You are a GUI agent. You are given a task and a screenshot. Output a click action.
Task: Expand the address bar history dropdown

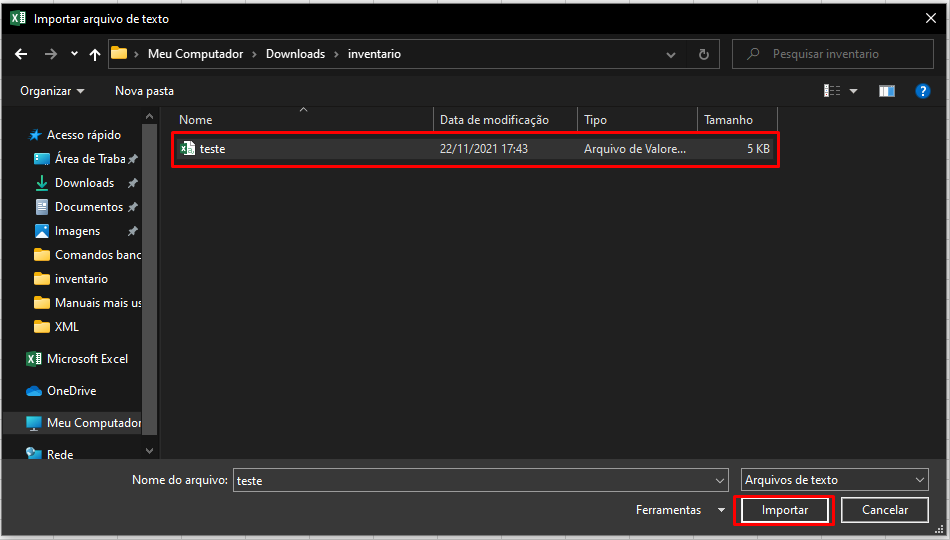(x=671, y=55)
